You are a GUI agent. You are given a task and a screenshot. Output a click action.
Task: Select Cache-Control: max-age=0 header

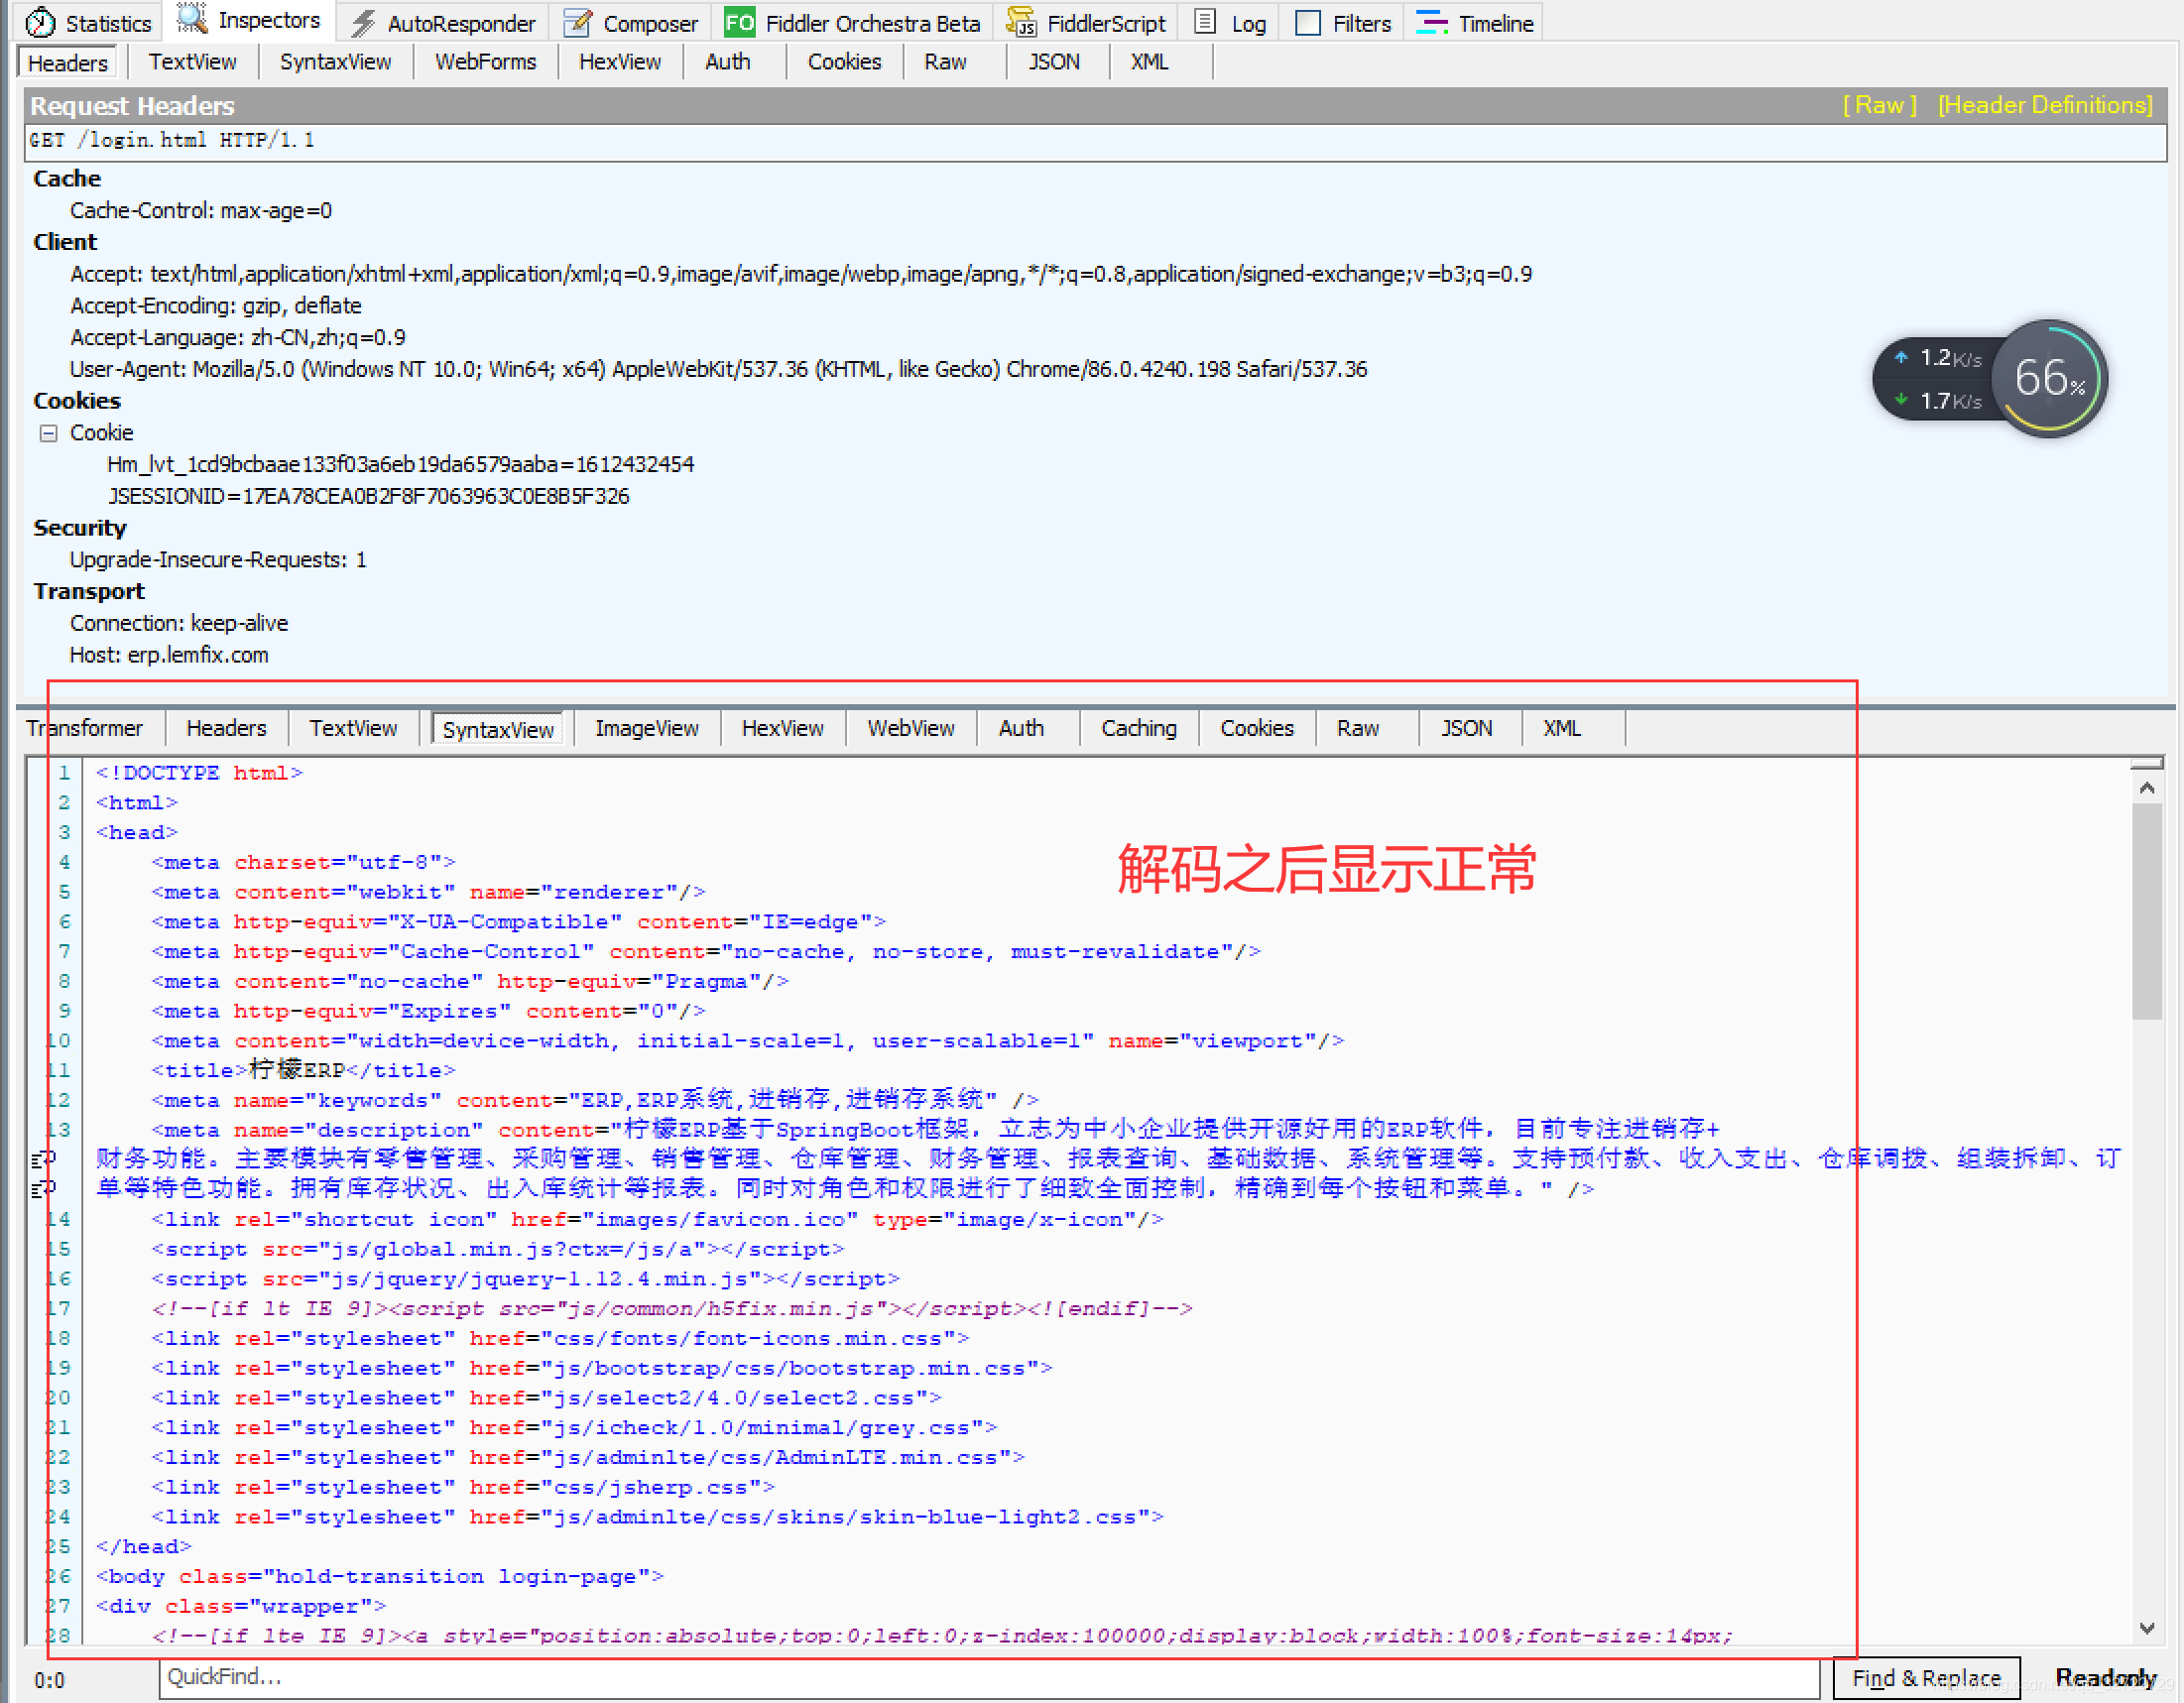[x=200, y=210]
